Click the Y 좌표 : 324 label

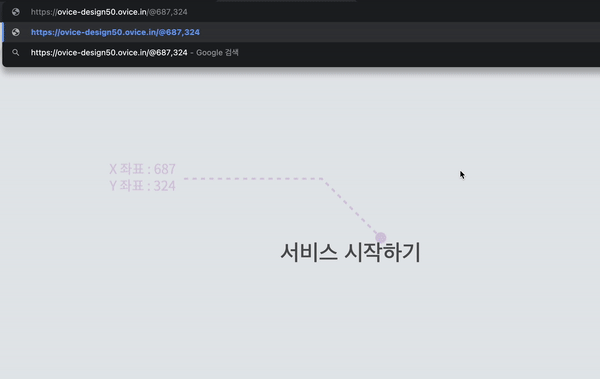(142, 186)
